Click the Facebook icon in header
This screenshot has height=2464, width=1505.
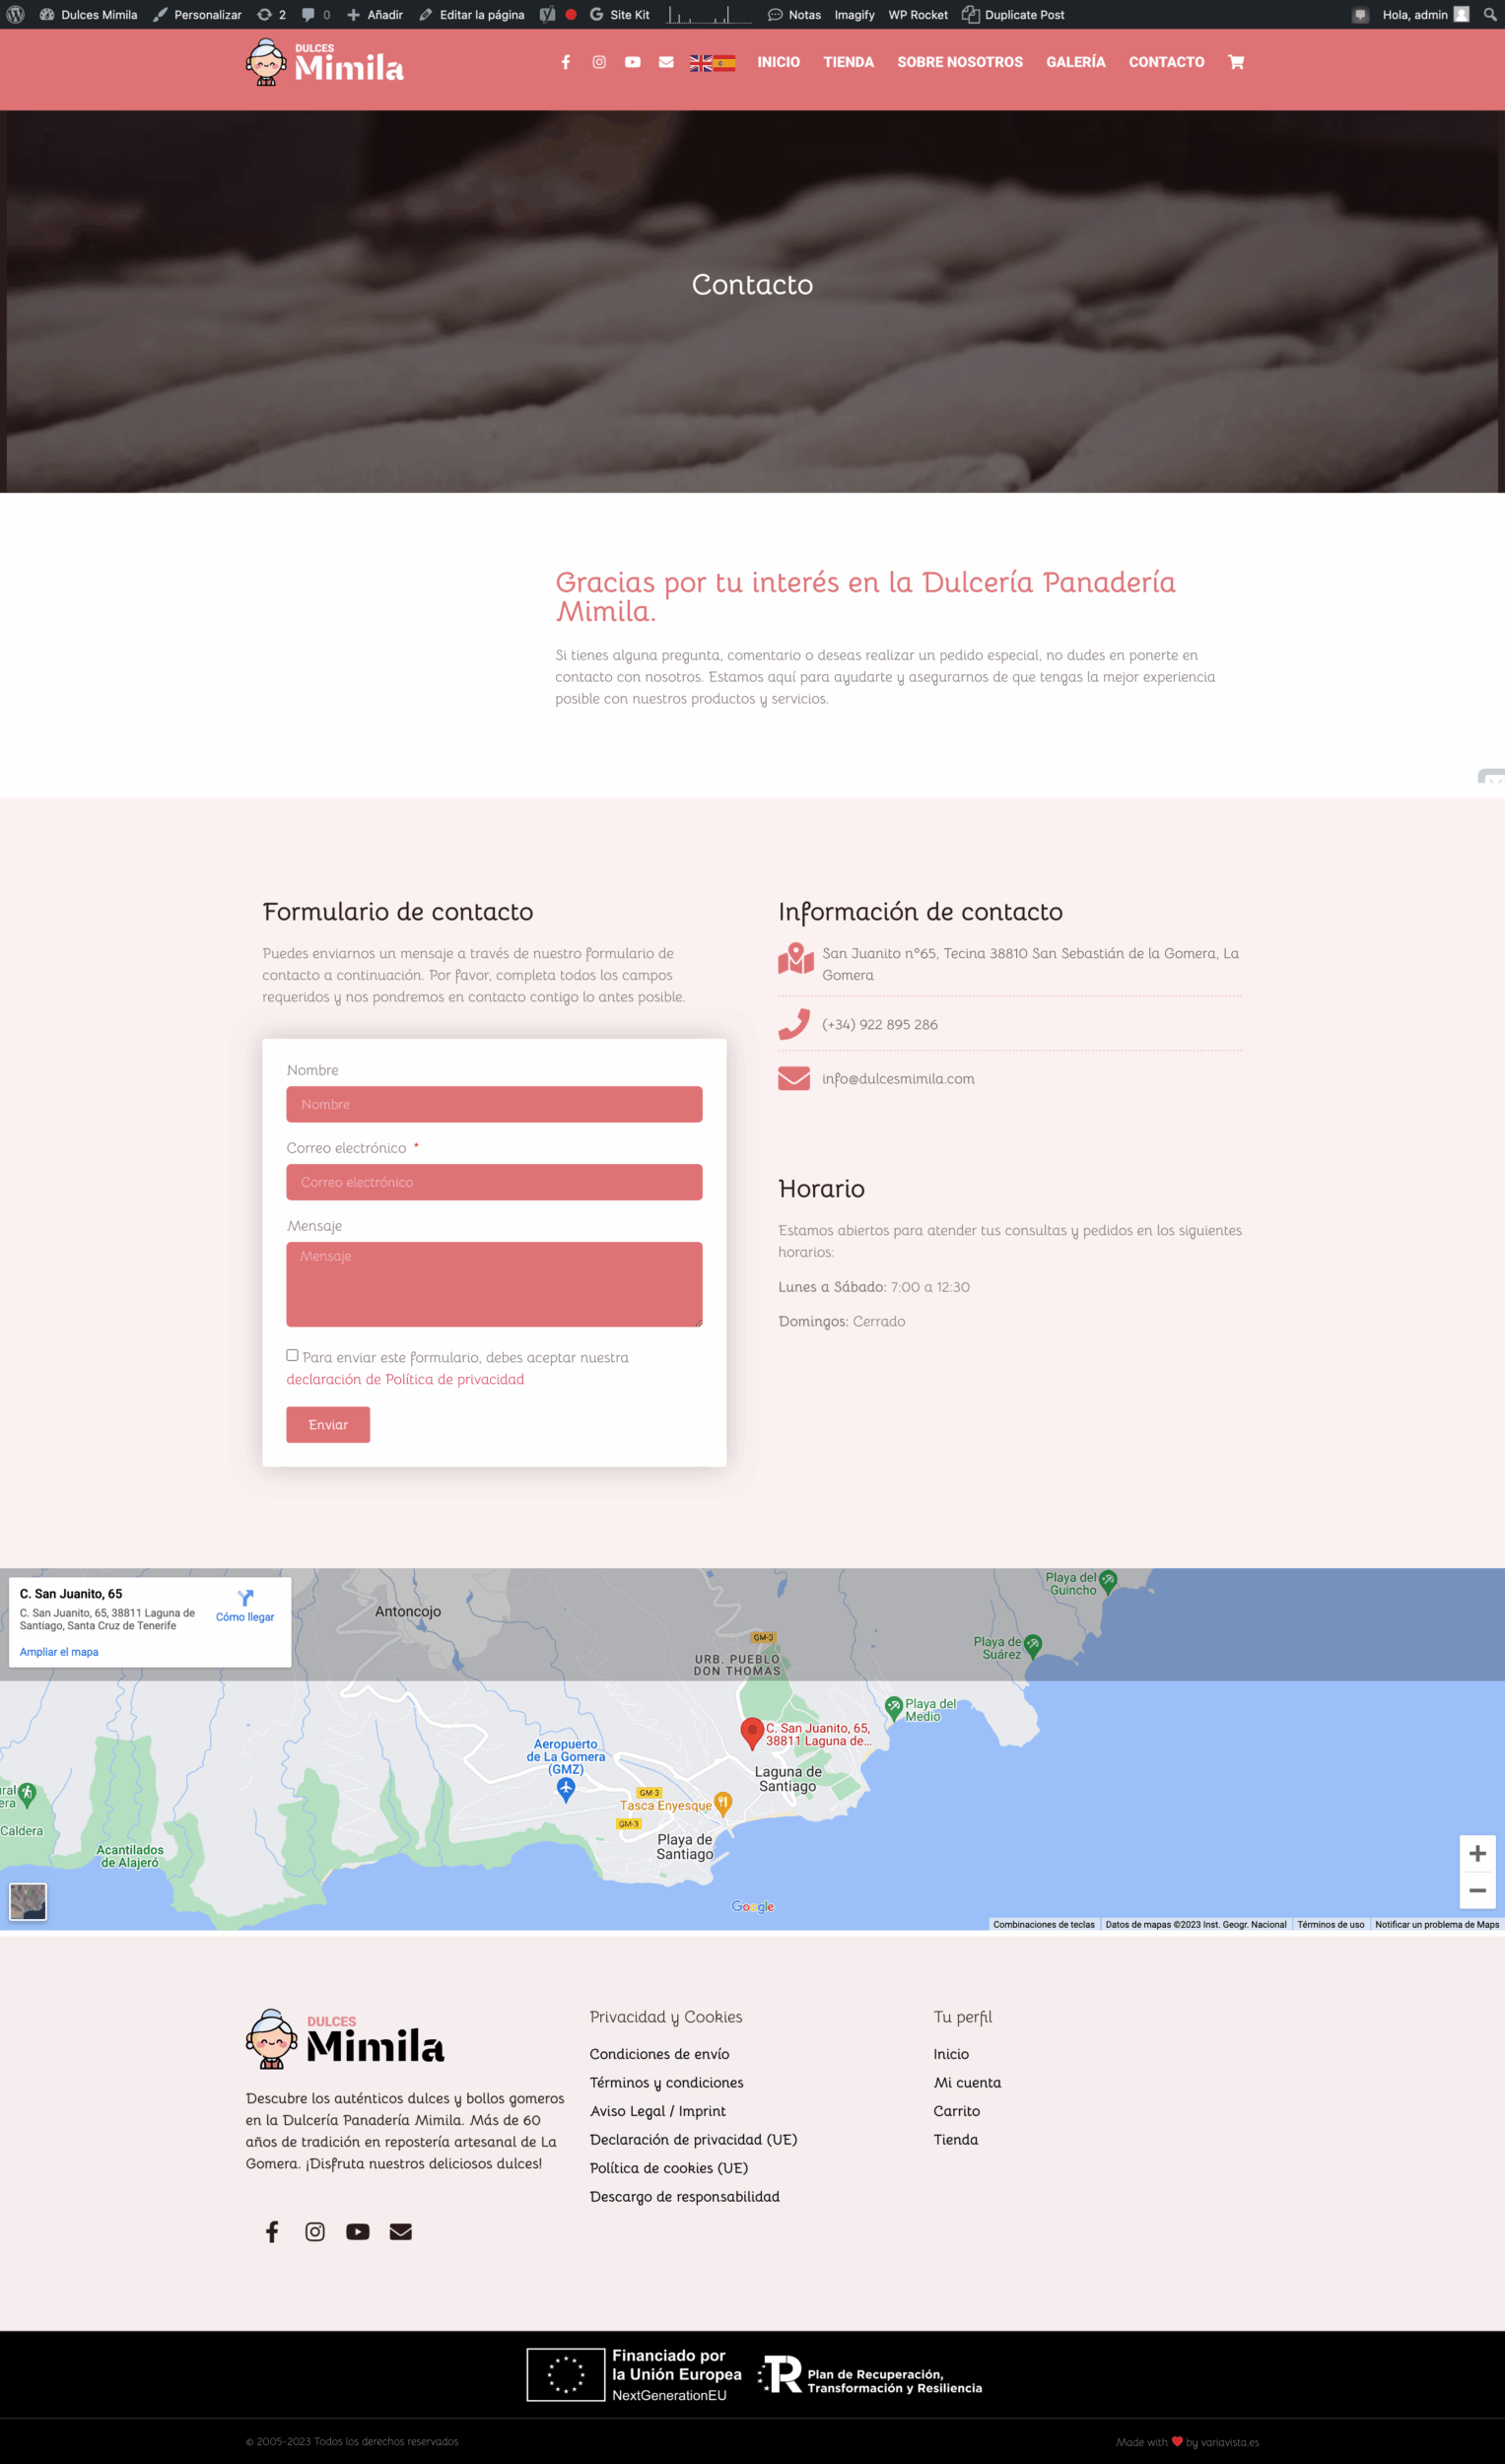(x=566, y=62)
